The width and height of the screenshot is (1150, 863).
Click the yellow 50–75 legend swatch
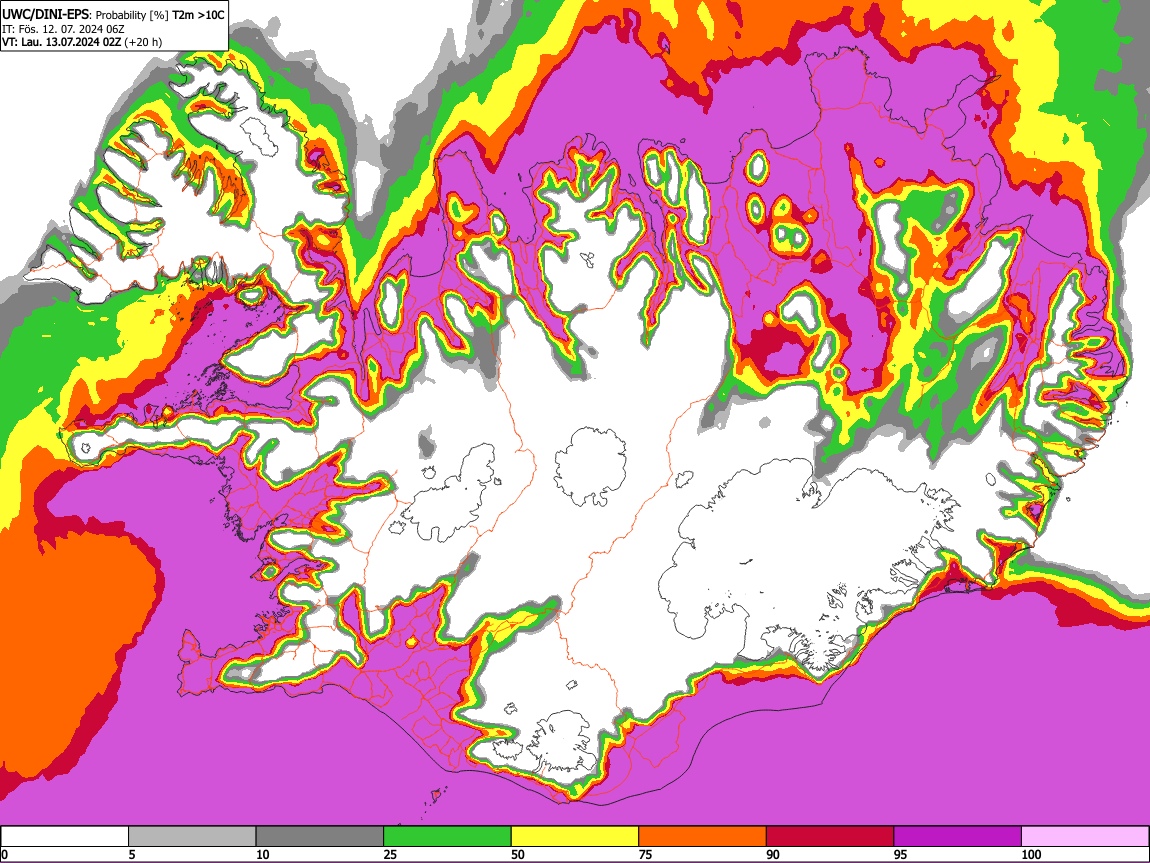pyautogui.click(x=575, y=837)
